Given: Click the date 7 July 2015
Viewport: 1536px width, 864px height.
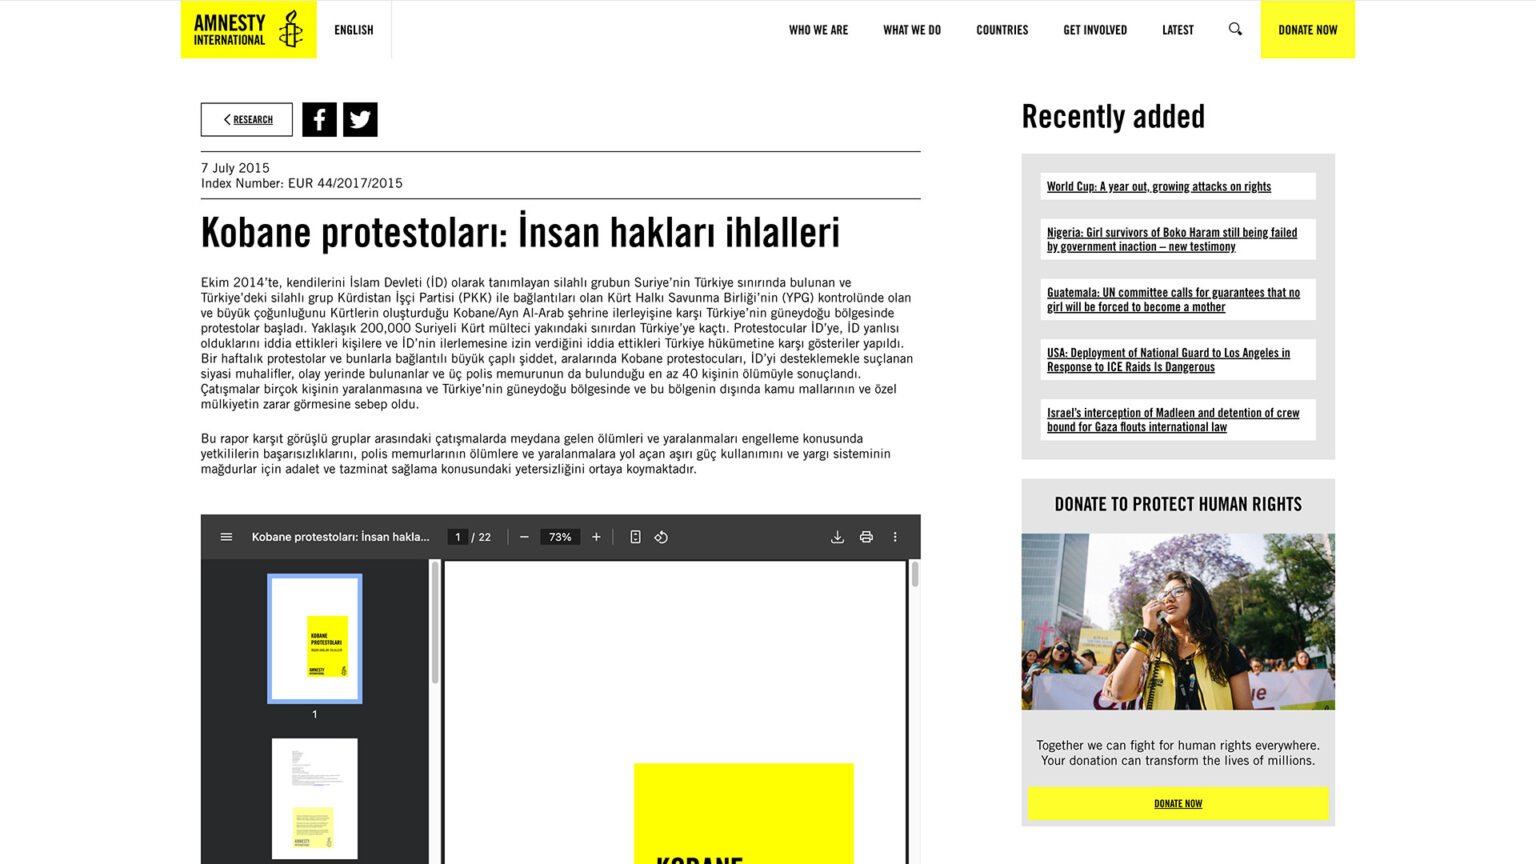Looking at the screenshot, I should (235, 168).
